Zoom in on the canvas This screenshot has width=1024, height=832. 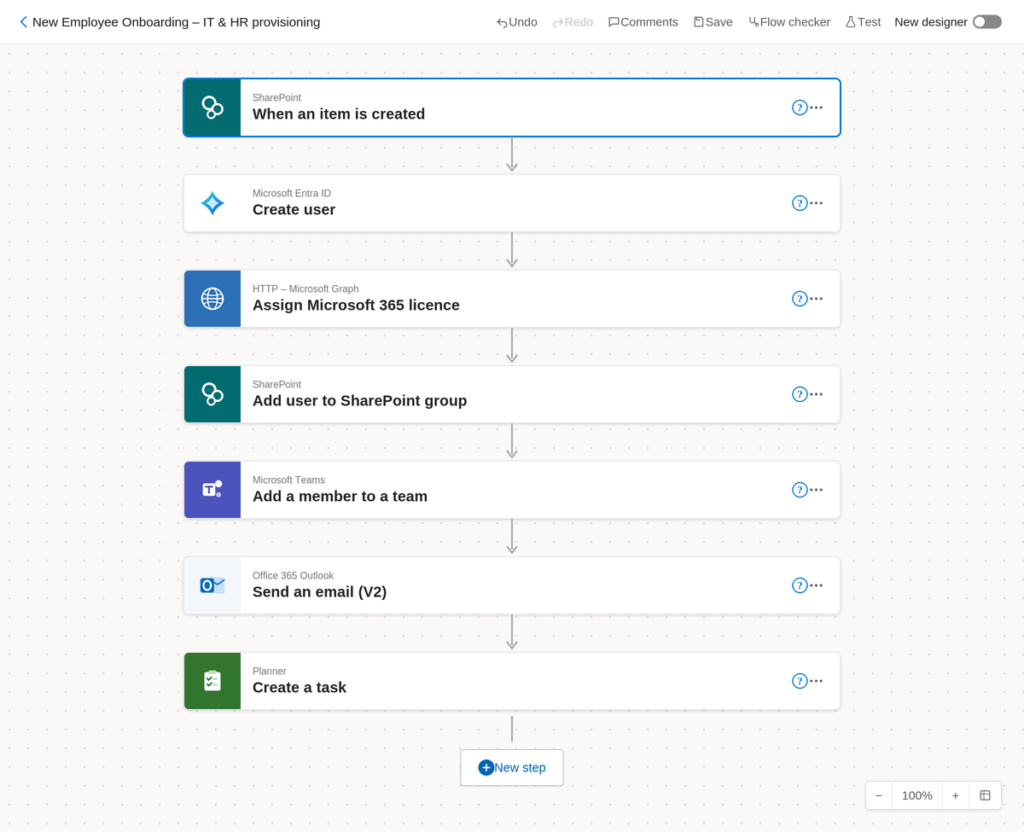(x=955, y=795)
